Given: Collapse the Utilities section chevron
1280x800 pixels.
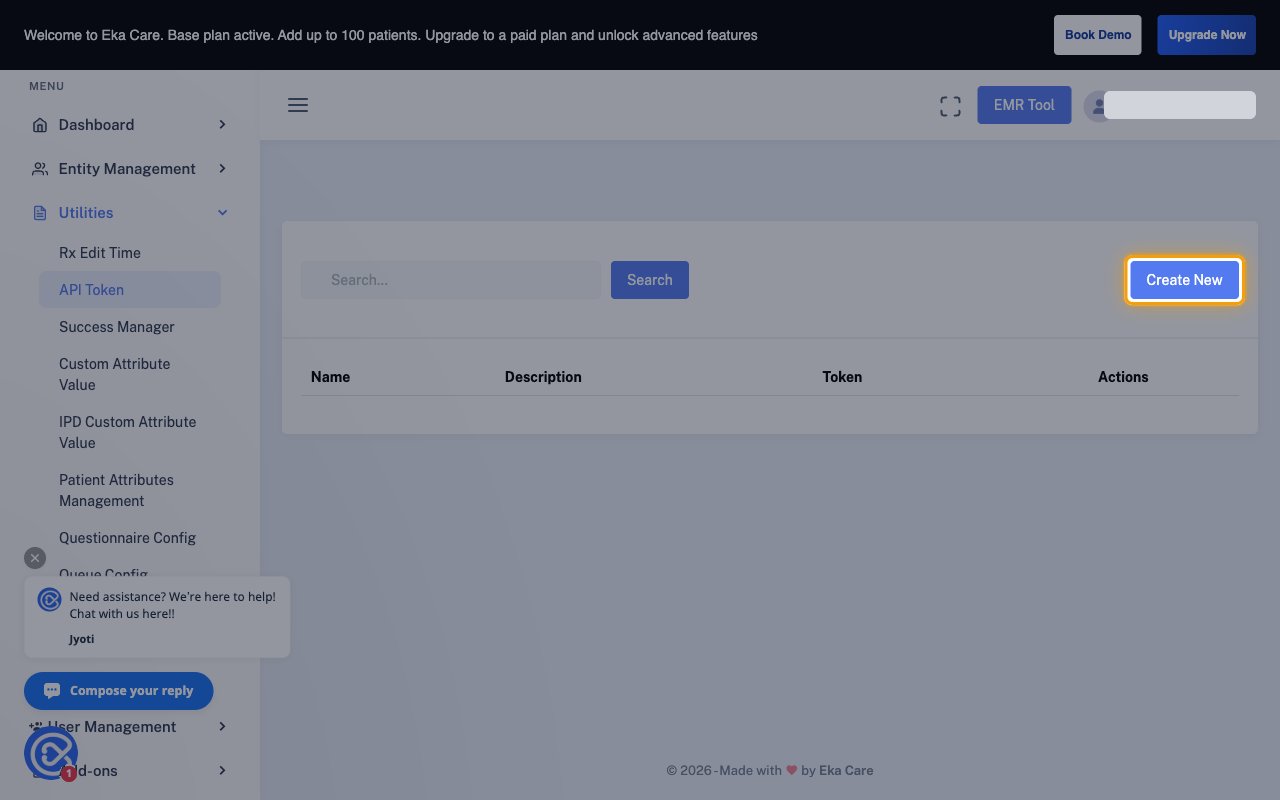Looking at the screenshot, I should (x=222, y=213).
